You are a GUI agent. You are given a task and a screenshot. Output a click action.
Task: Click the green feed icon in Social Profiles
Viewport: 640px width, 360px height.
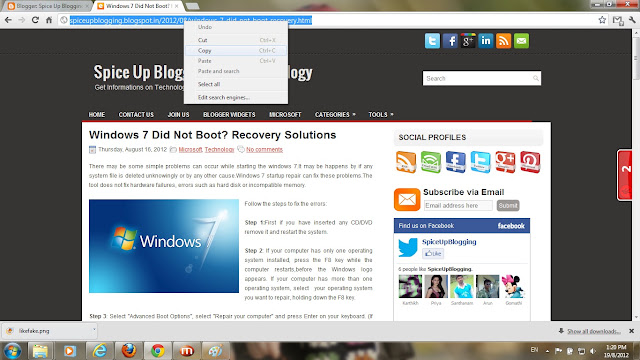(431, 162)
